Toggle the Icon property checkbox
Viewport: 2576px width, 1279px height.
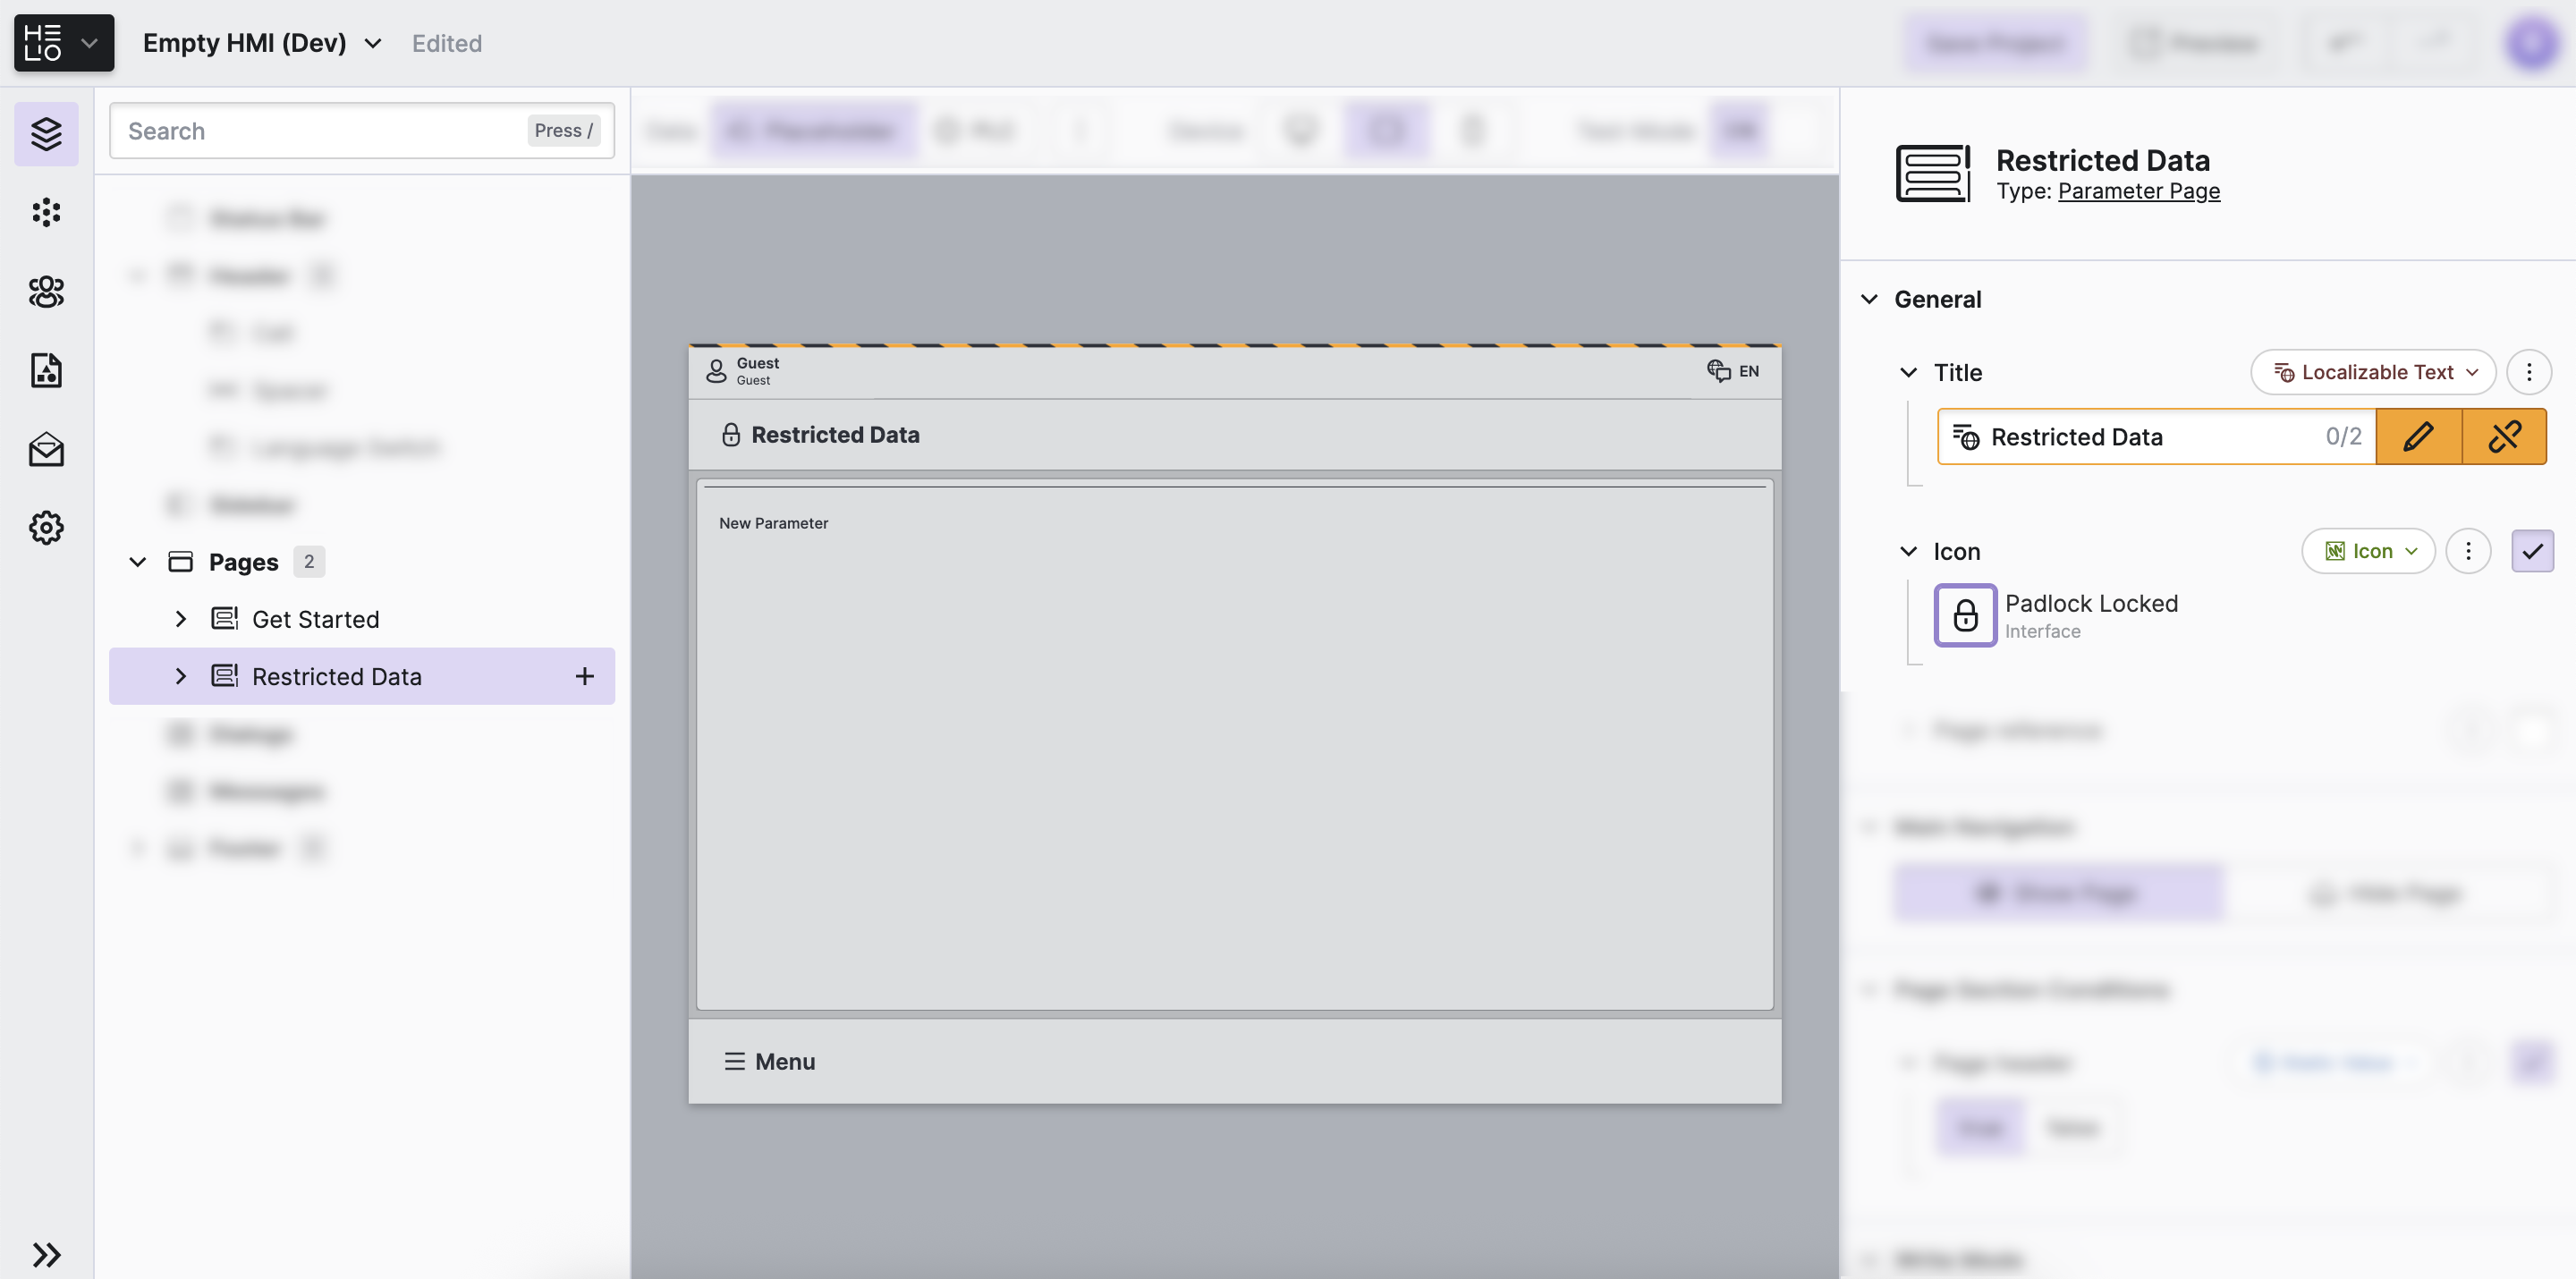click(2531, 551)
